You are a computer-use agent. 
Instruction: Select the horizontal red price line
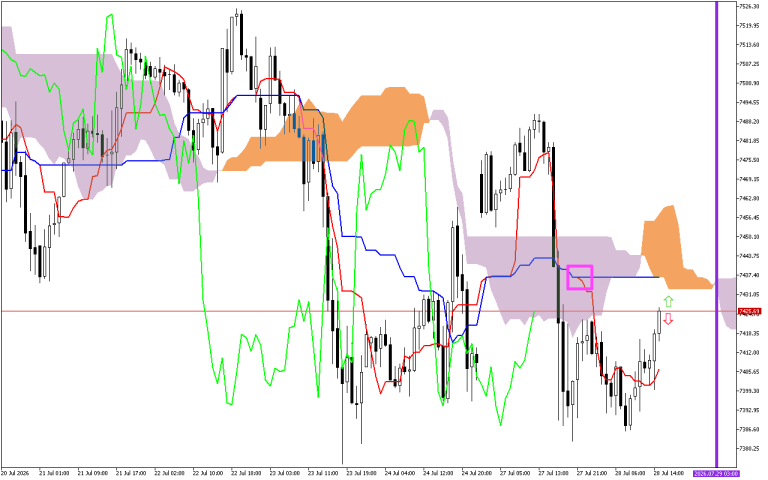(368, 311)
